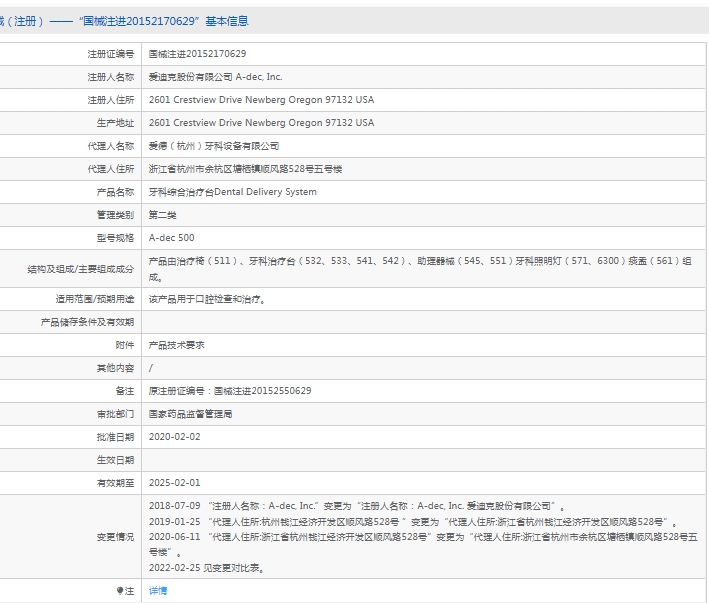The image size is (709, 603).
Task: Select the model value A-dec 500
Action: pyautogui.click(x=171, y=238)
